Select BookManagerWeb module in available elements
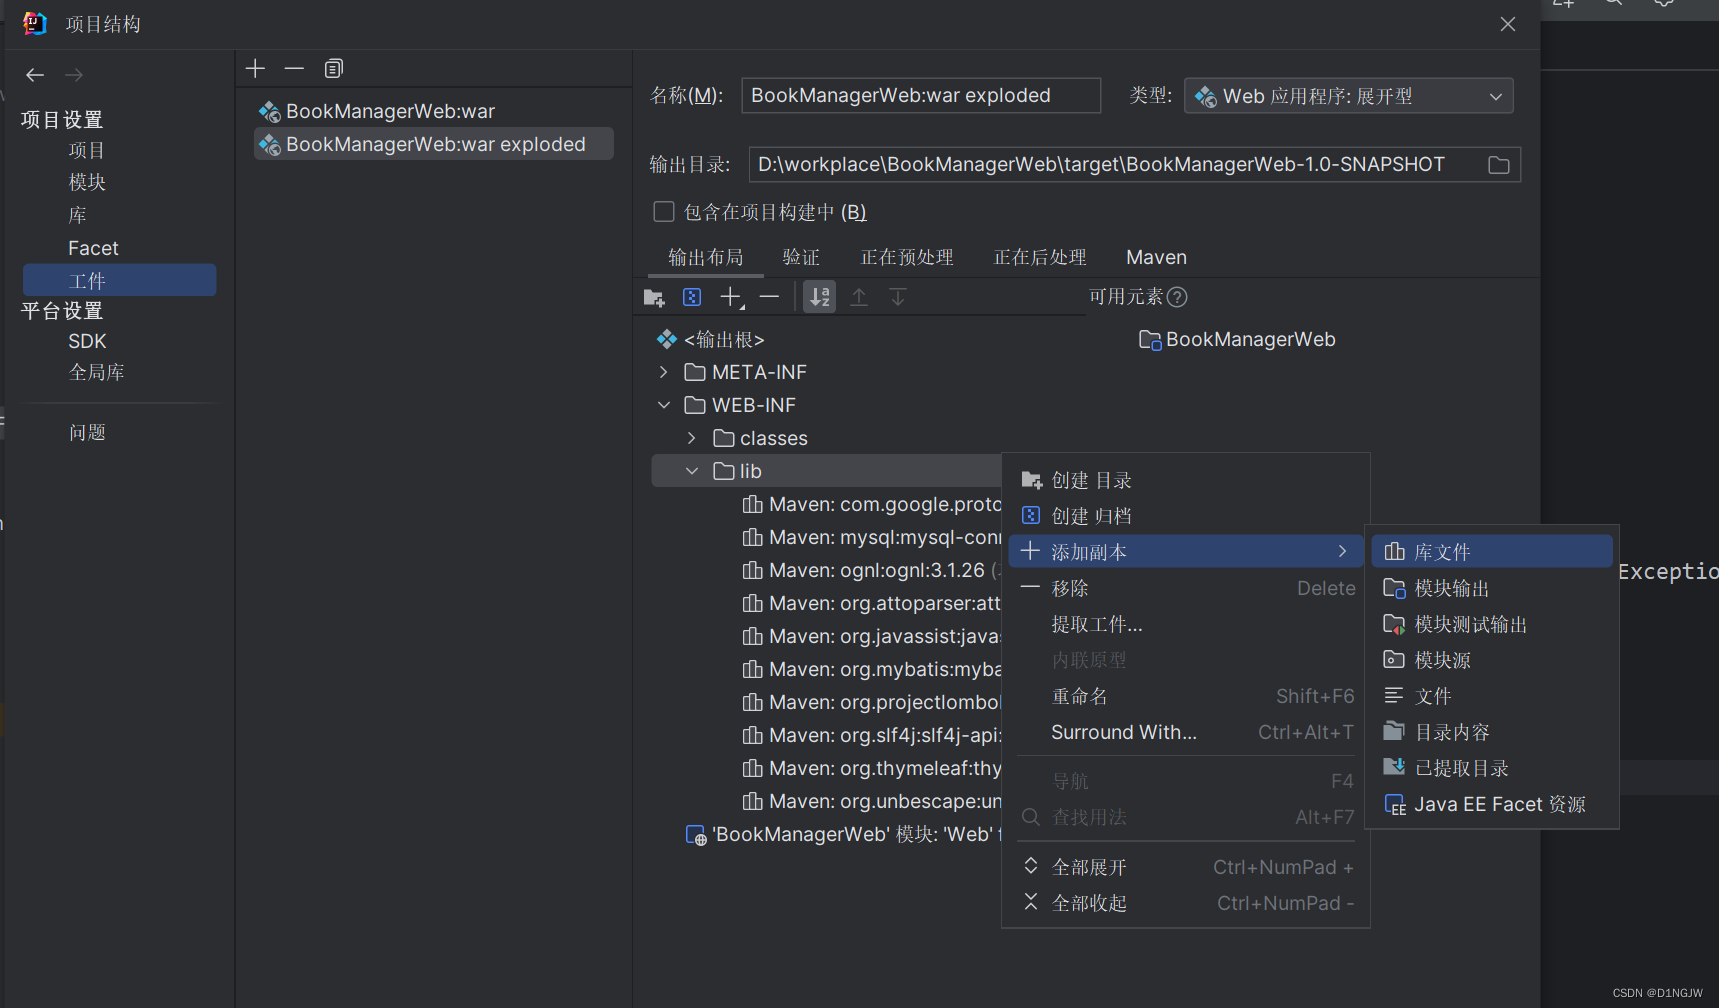The height and width of the screenshot is (1008, 1719). pyautogui.click(x=1237, y=340)
